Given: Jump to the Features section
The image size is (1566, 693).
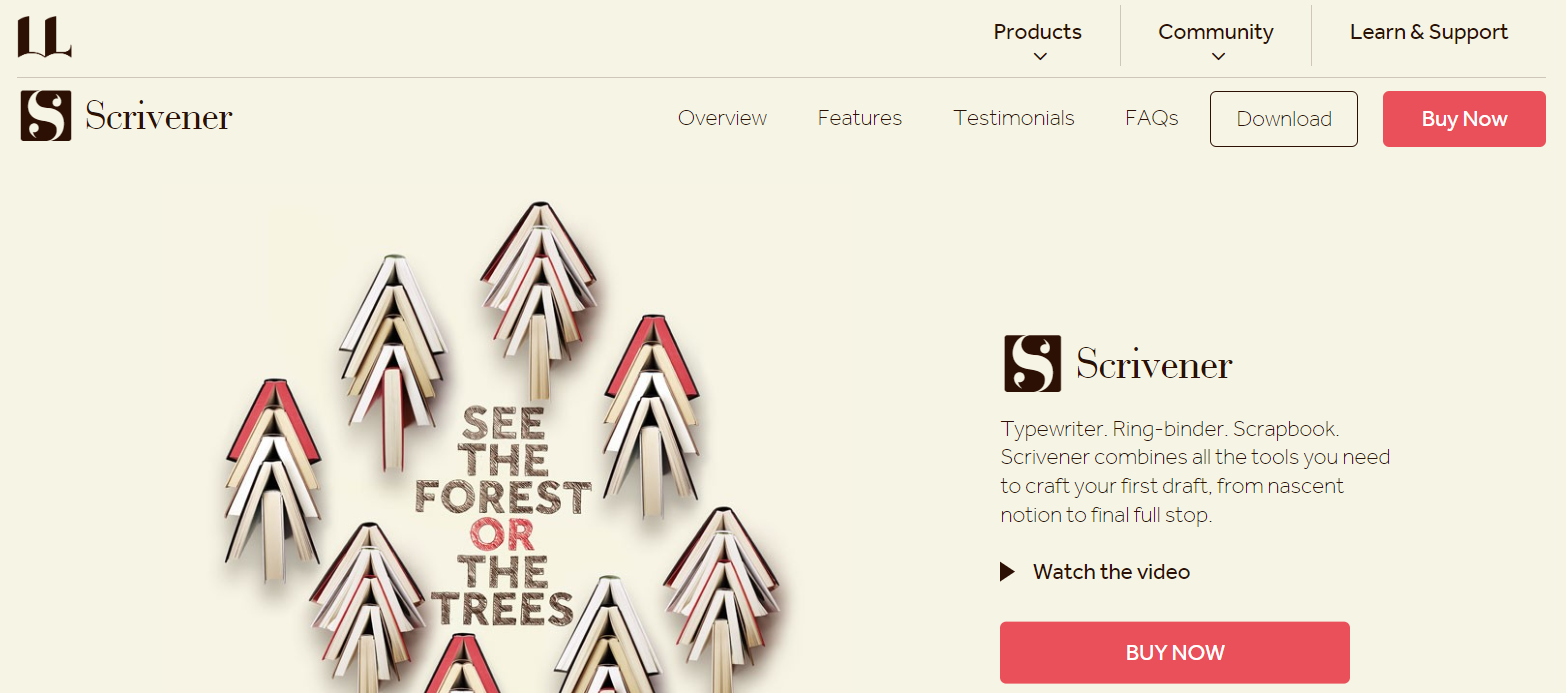Looking at the screenshot, I should [x=860, y=118].
